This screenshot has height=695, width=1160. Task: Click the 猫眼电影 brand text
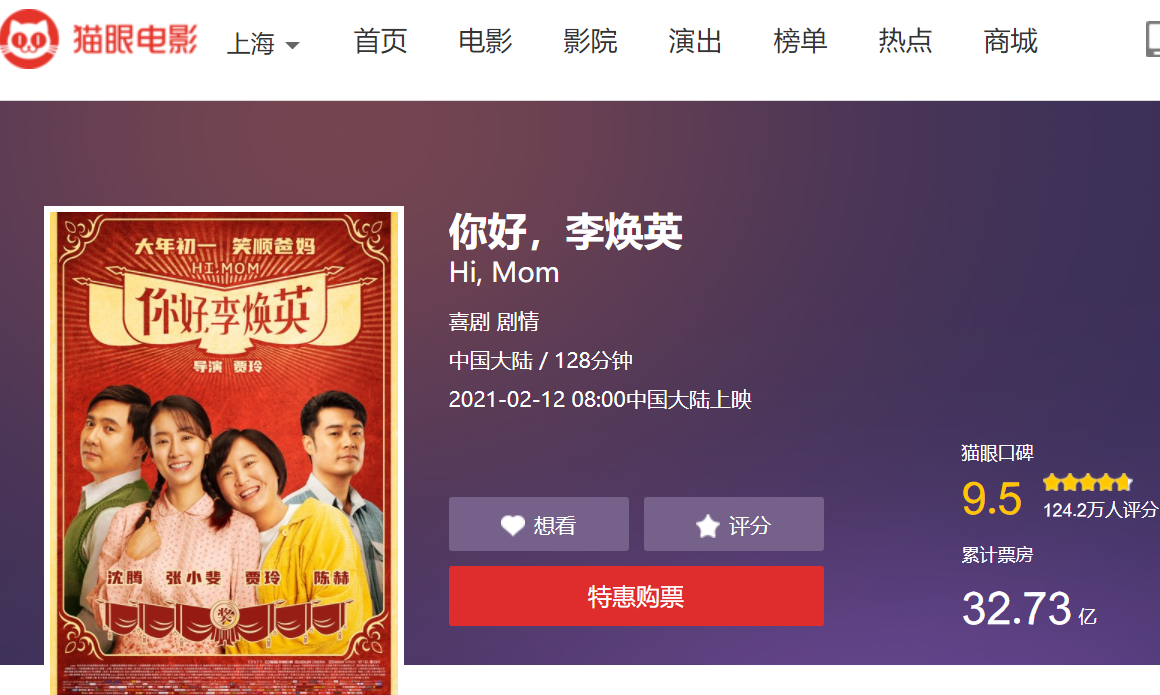[x=135, y=39]
